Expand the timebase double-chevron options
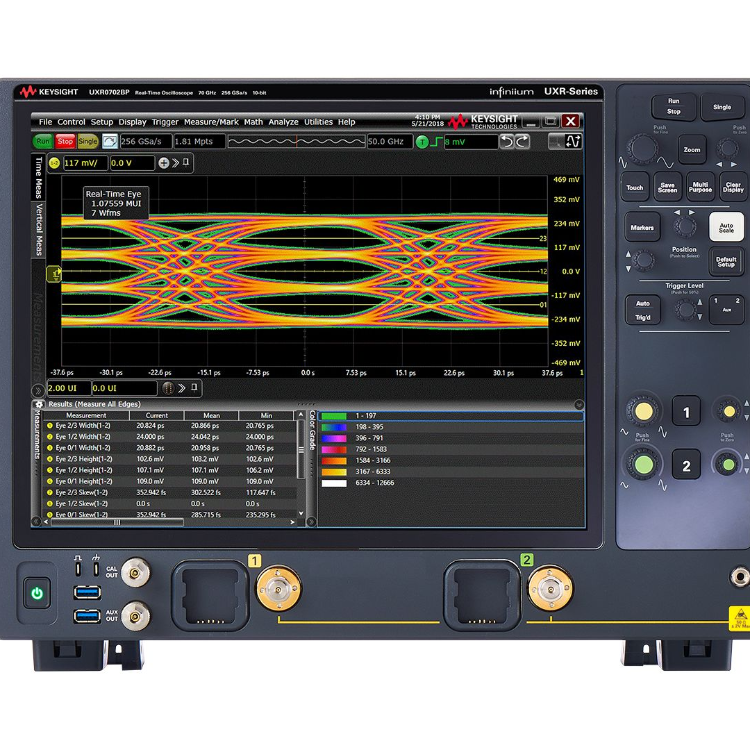750x750 pixels. click(182, 388)
